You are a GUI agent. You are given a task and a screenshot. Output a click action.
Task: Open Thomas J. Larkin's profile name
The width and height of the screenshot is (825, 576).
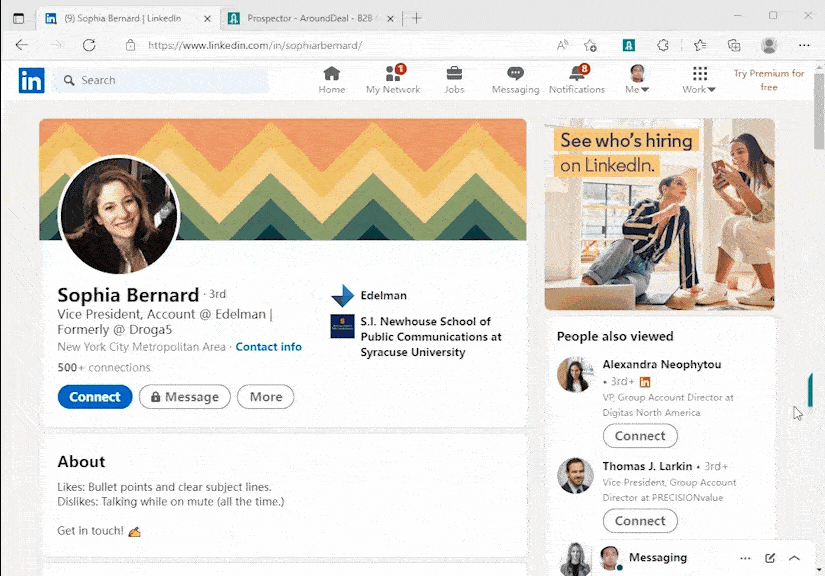point(647,466)
